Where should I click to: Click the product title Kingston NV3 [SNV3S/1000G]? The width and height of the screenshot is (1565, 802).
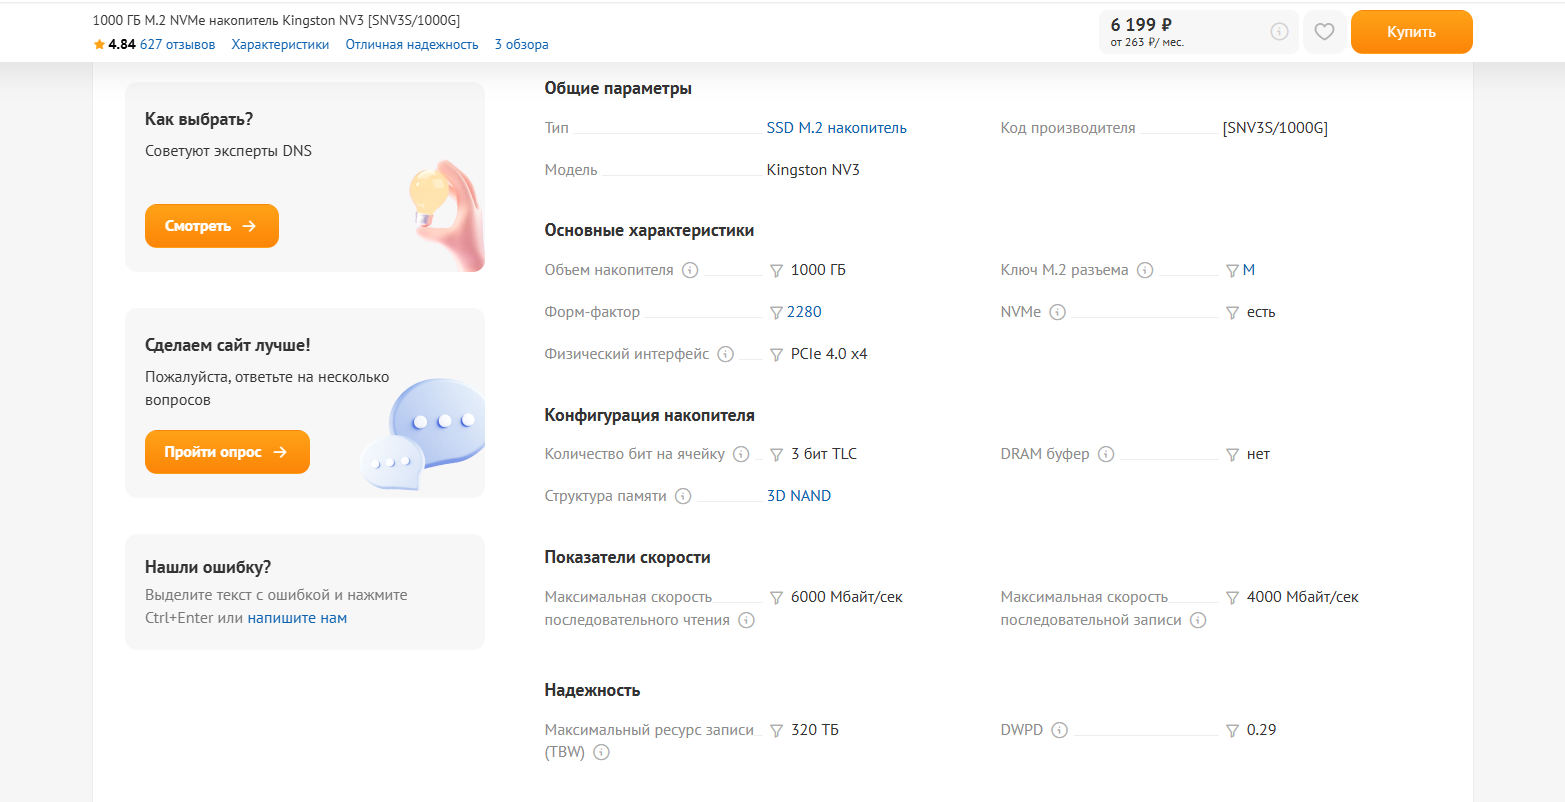pos(276,20)
